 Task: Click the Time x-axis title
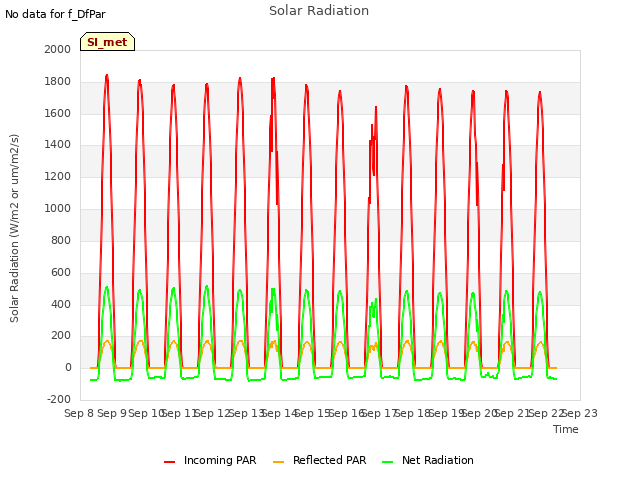pyautogui.click(x=566, y=429)
